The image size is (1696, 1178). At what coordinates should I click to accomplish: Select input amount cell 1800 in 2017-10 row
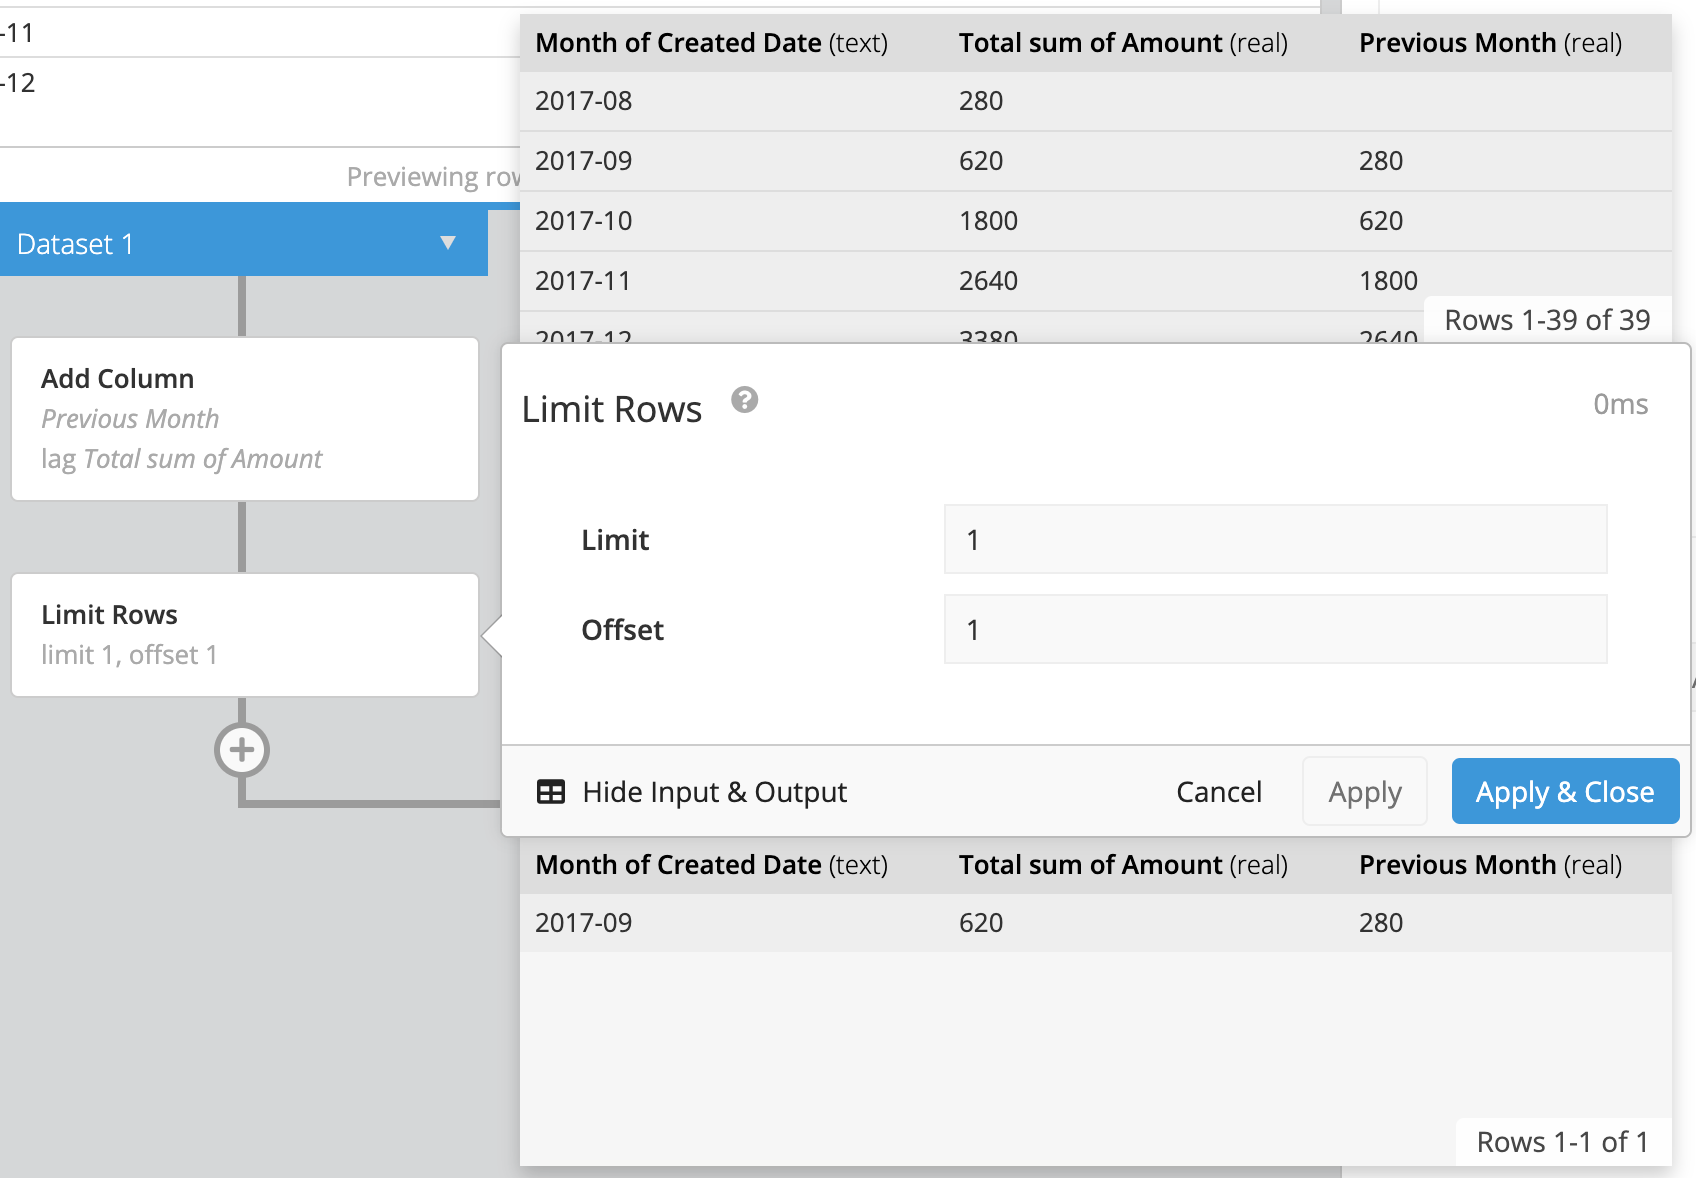pos(988,221)
